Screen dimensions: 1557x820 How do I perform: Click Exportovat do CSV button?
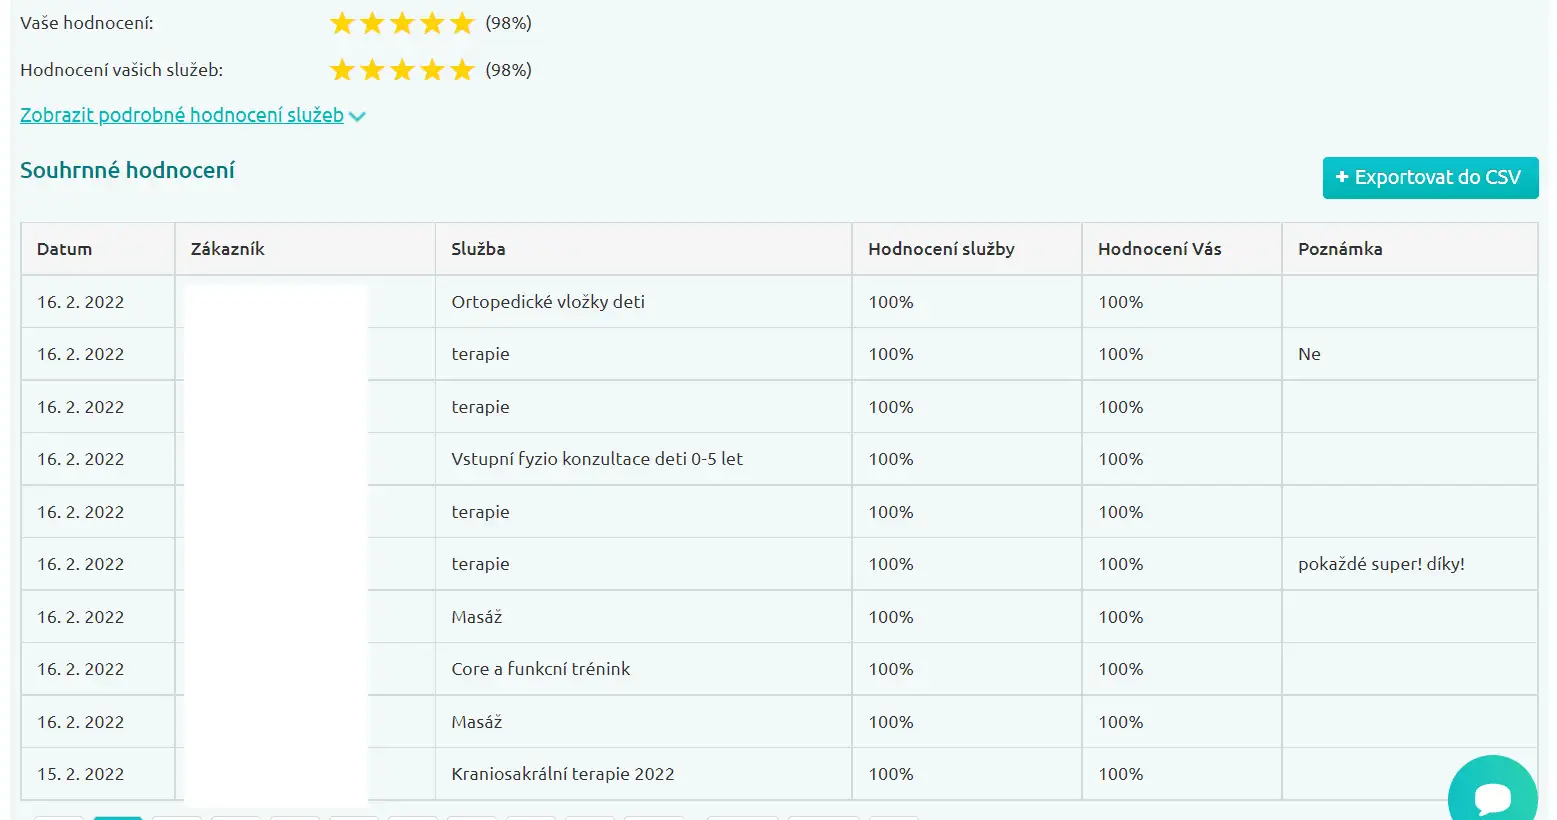point(1430,177)
